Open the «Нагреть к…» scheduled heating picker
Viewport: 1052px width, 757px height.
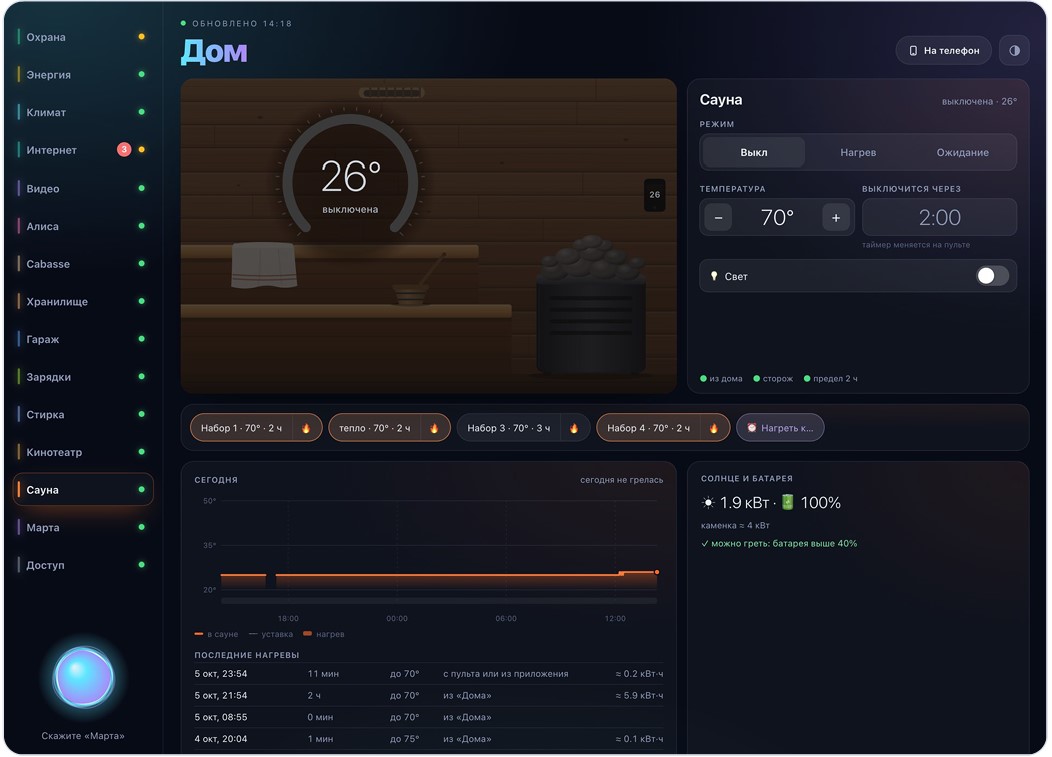coord(780,428)
